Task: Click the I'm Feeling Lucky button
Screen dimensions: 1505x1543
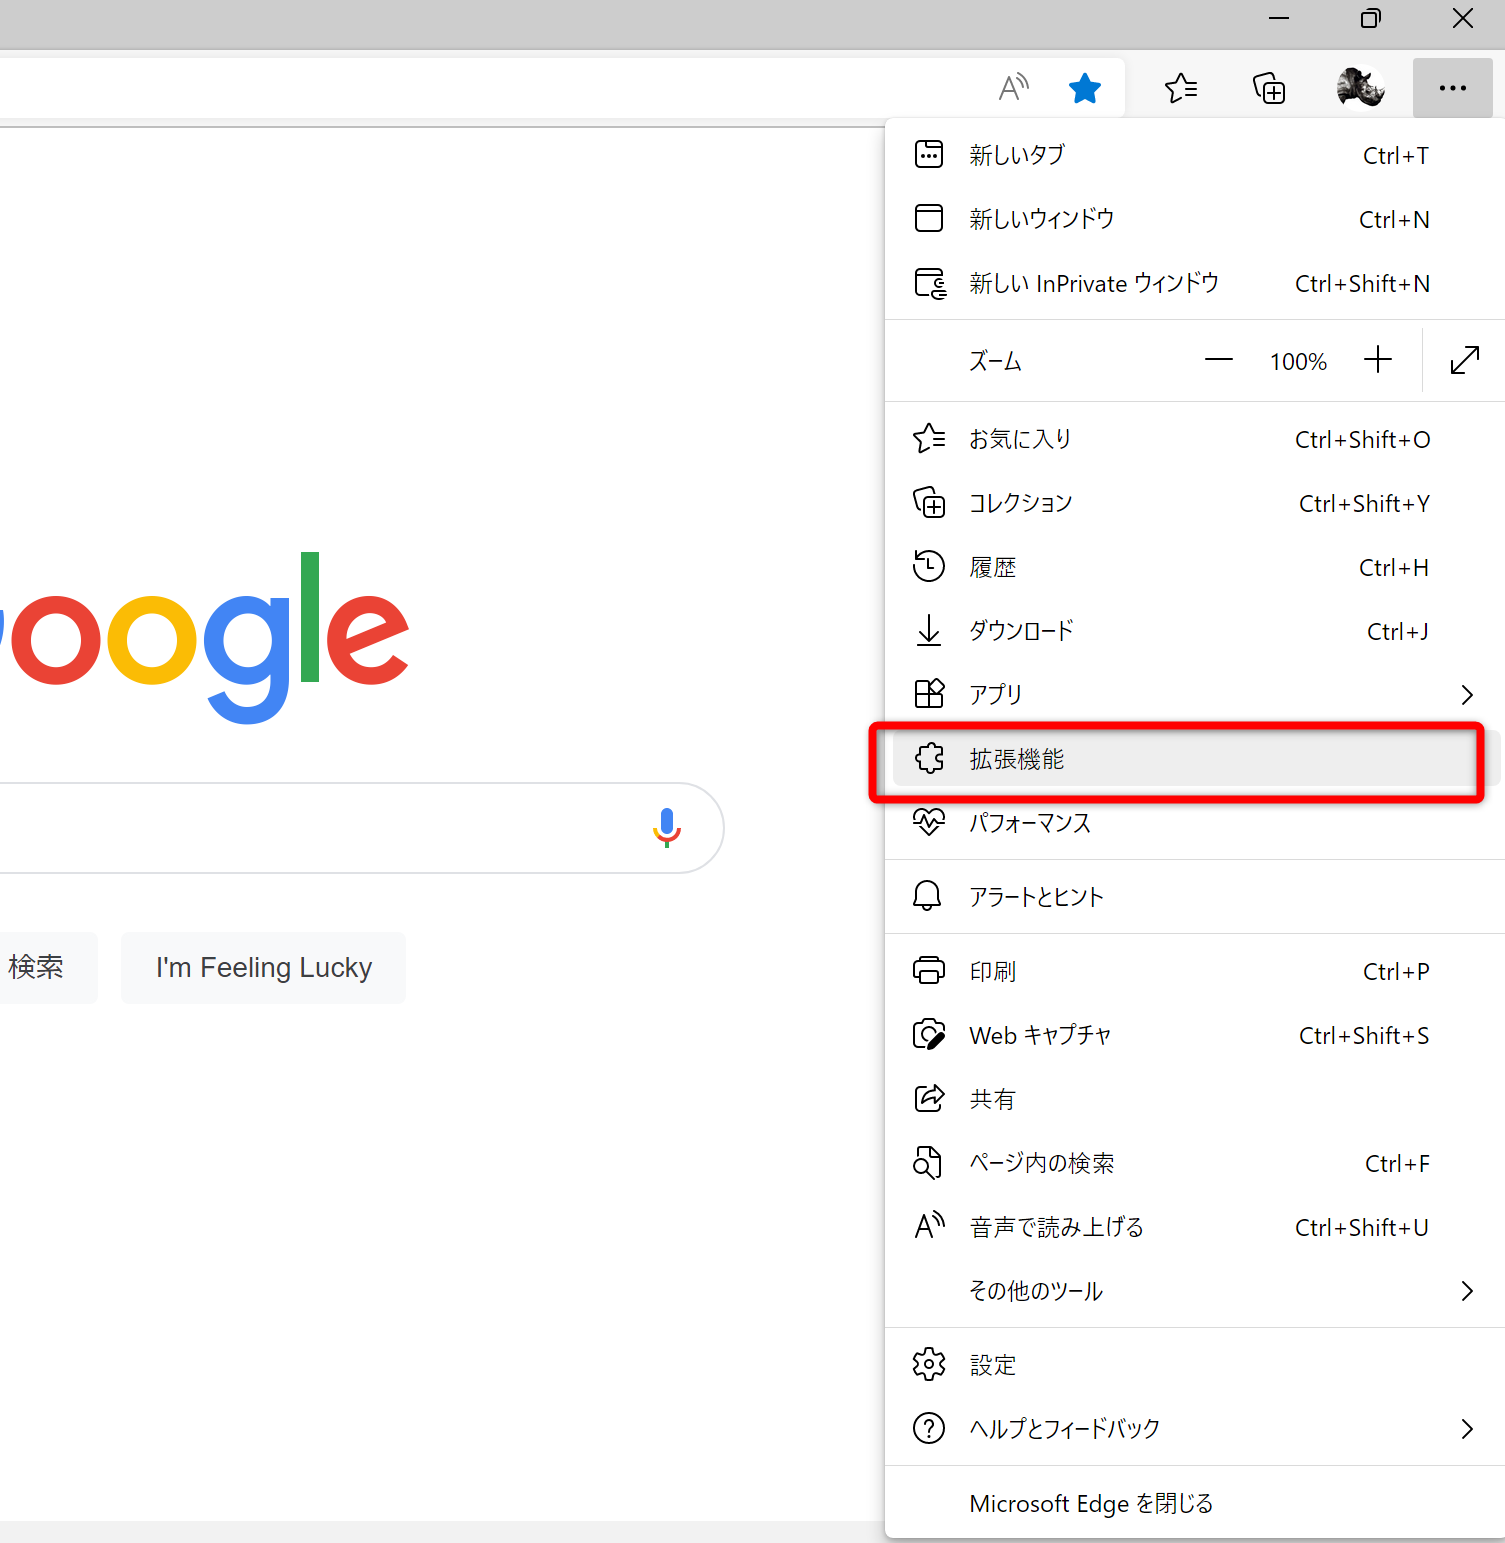Action: click(x=264, y=968)
